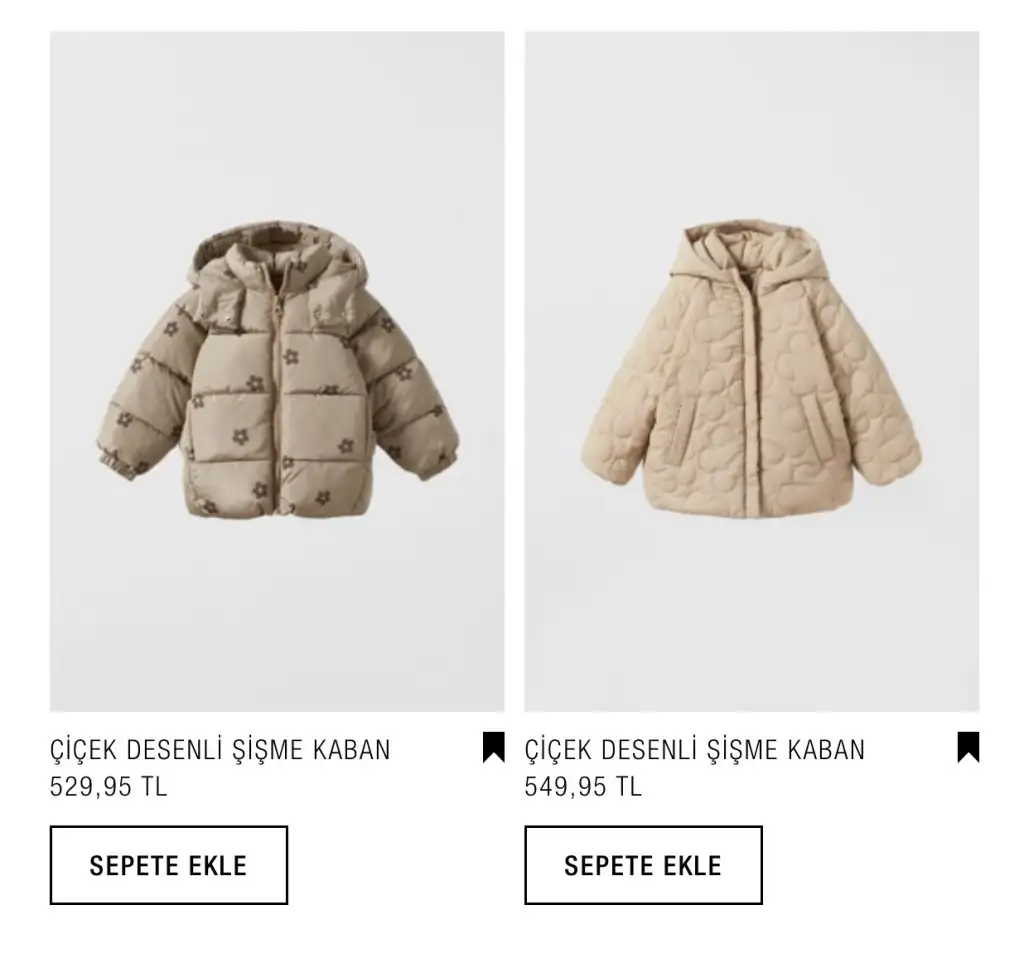
Task: Click the 529,95 TL price text
Action: point(108,786)
